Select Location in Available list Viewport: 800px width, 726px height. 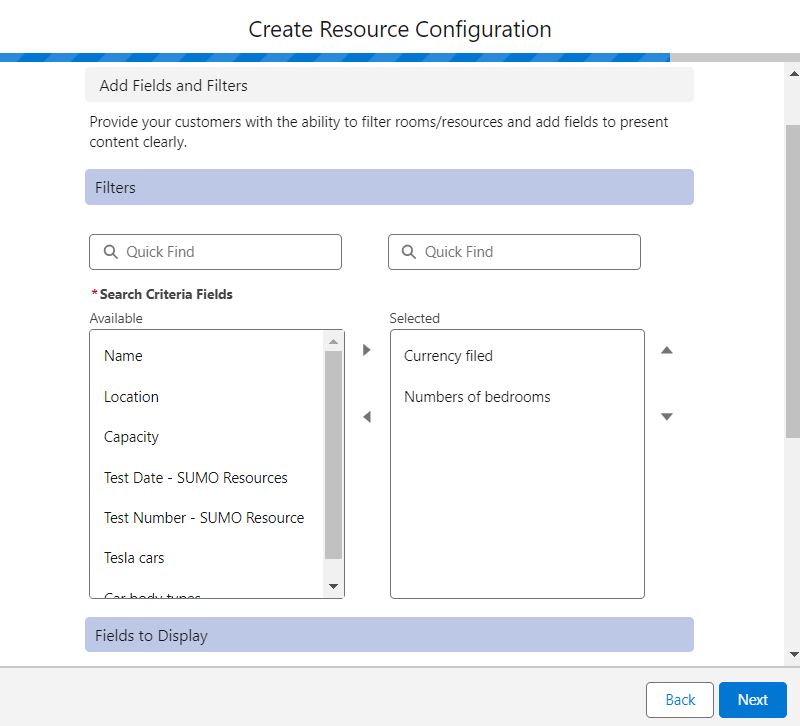pyautogui.click(x=131, y=397)
